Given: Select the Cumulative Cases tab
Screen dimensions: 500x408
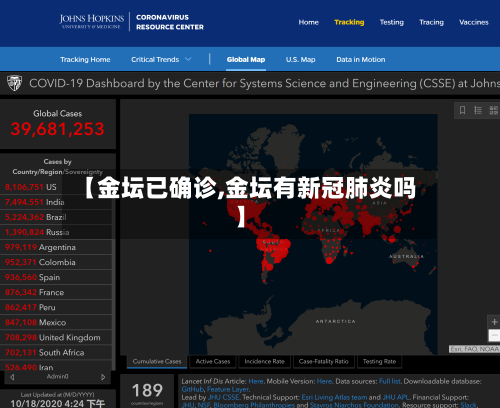Looking at the screenshot, I should click(157, 362).
